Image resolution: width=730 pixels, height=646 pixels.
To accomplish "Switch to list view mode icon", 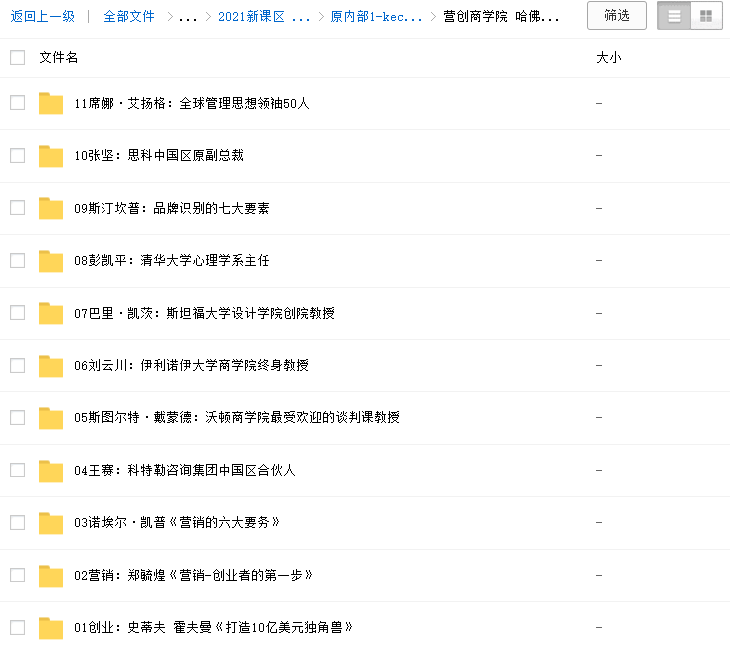I will click(x=674, y=16).
